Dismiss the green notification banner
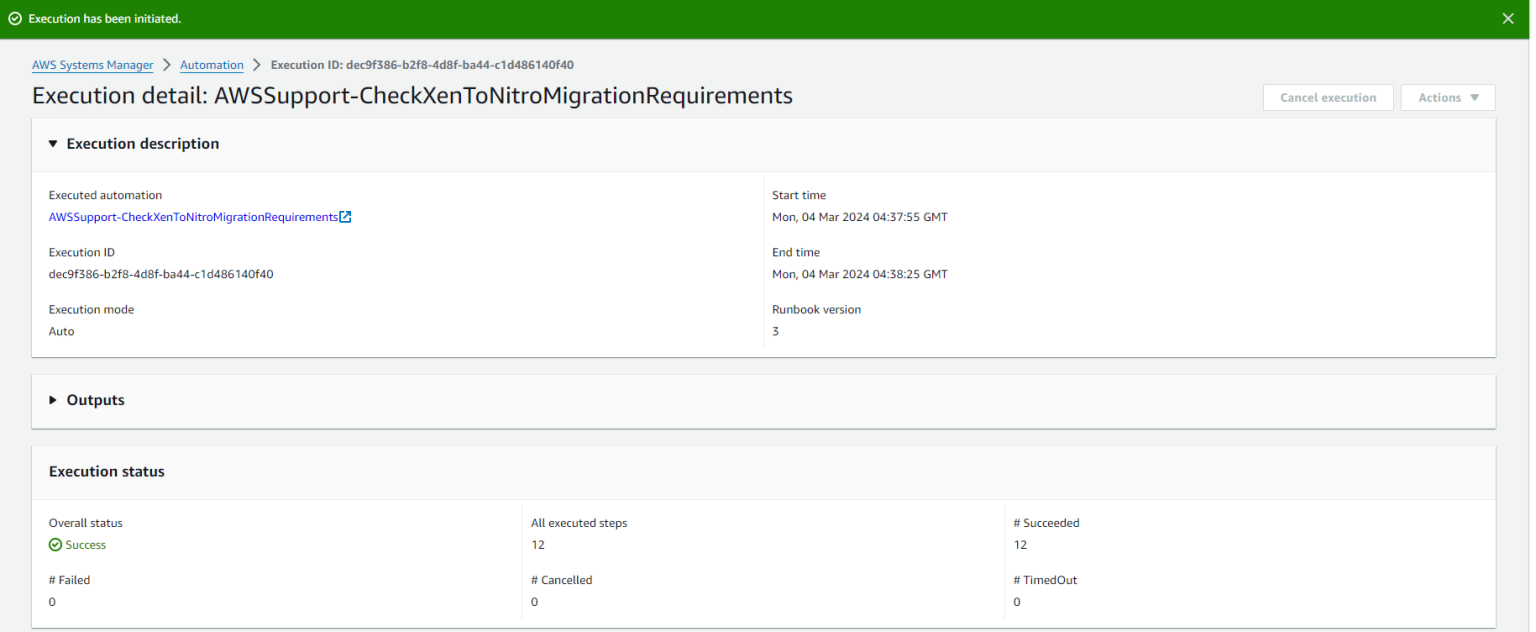 tap(1508, 19)
